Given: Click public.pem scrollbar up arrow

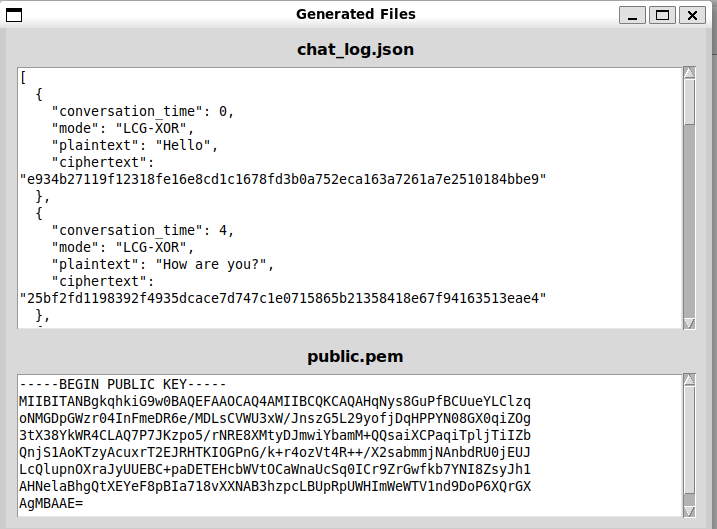Looking at the screenshot, I should coord(689,380).
